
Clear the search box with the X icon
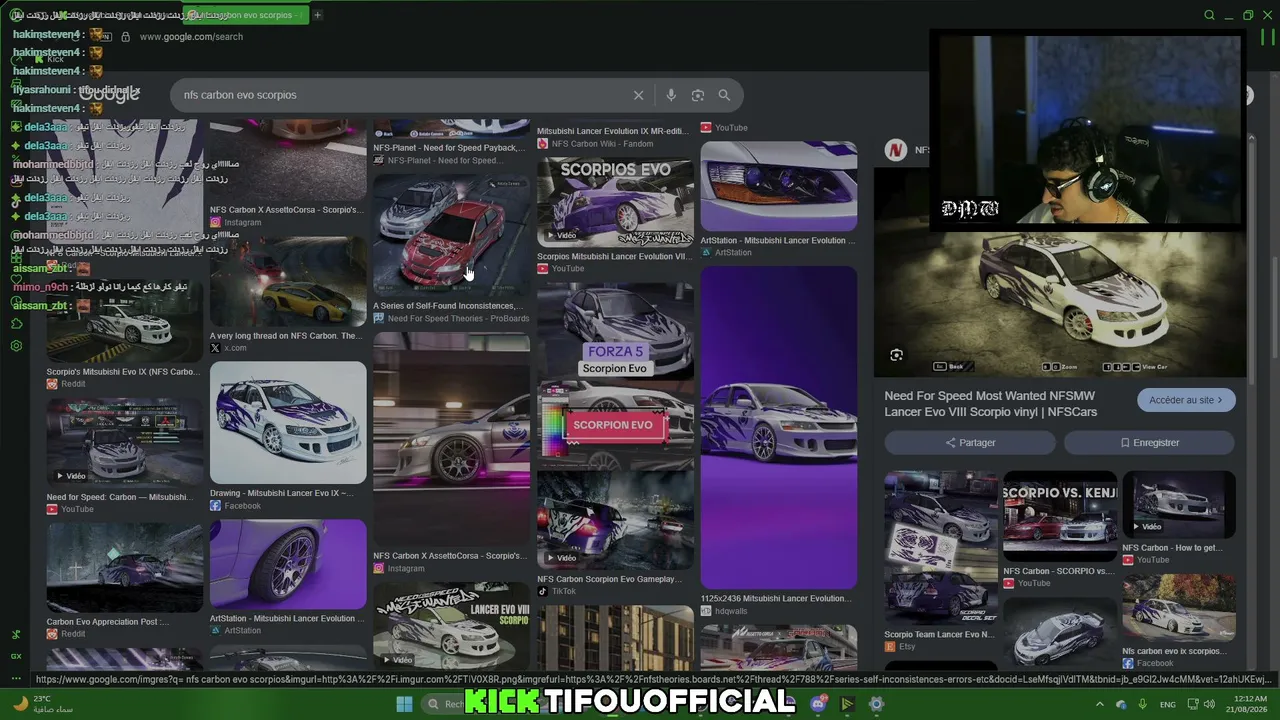638,95
